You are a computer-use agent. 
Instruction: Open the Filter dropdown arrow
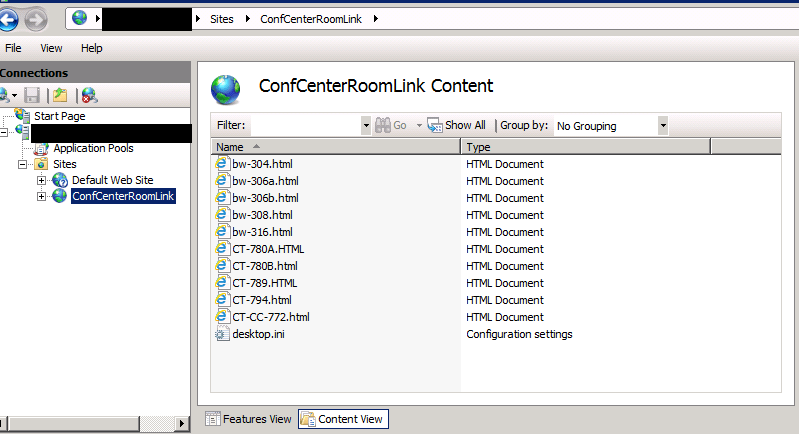coord(366,125)
